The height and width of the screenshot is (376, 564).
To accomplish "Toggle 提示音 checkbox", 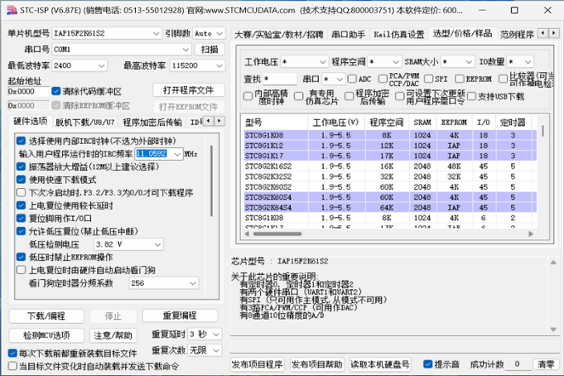I will coord(428,364).
